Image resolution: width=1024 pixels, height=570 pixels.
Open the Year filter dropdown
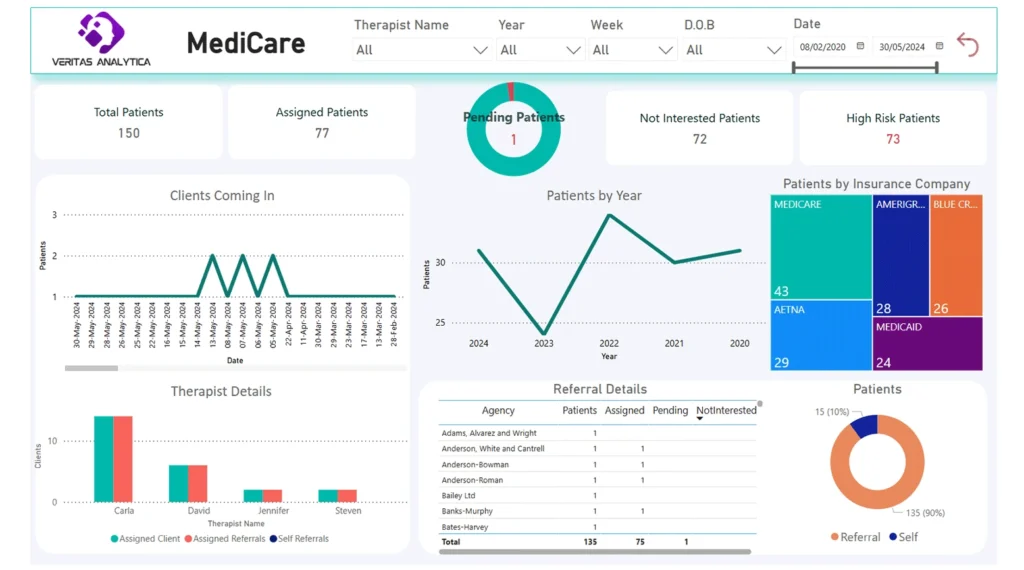pyautogui.click(x=573, y=50)
